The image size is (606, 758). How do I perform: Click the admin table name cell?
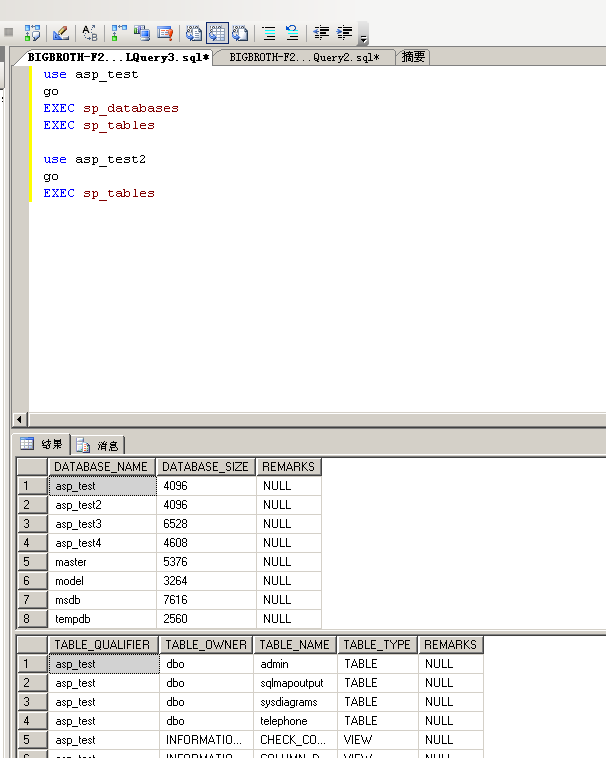pos(295,664)
